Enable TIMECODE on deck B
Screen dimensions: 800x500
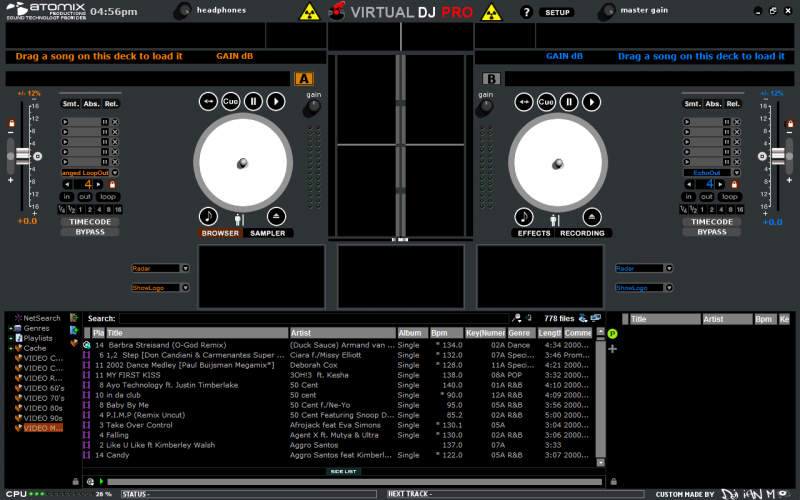coord(711,222)
